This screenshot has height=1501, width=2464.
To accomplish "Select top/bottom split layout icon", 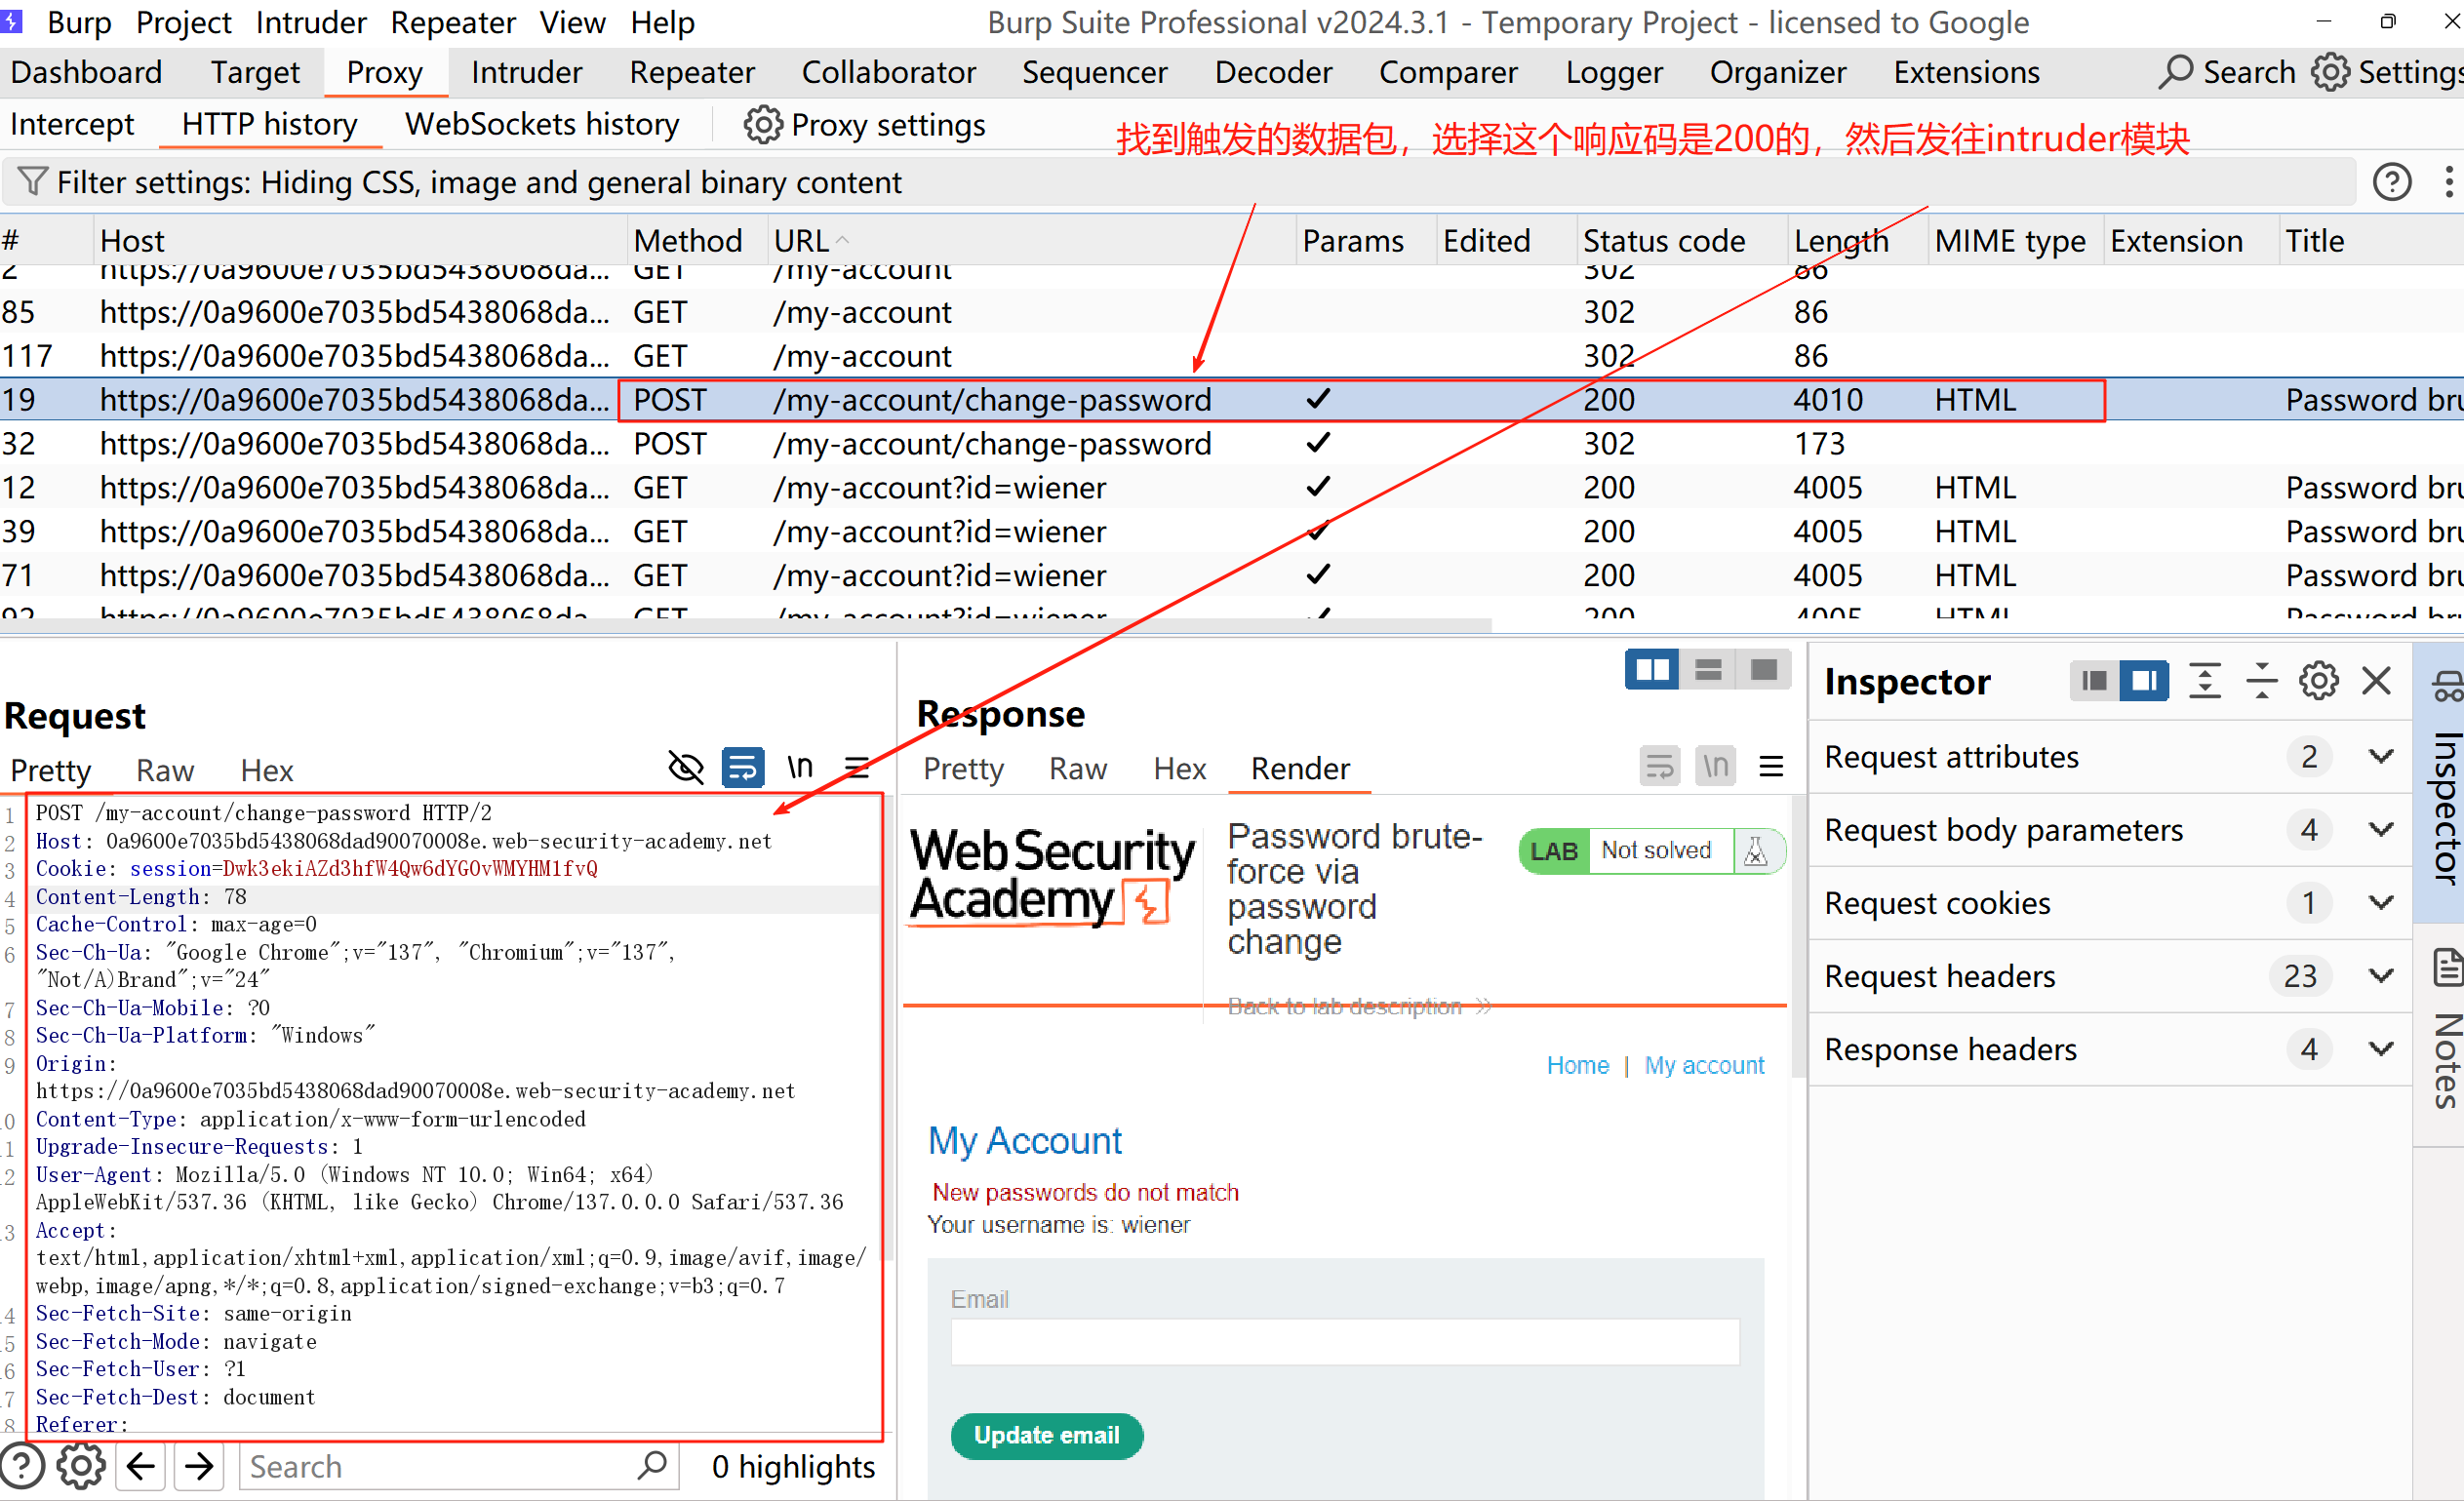I will [x=1708, y=670].
